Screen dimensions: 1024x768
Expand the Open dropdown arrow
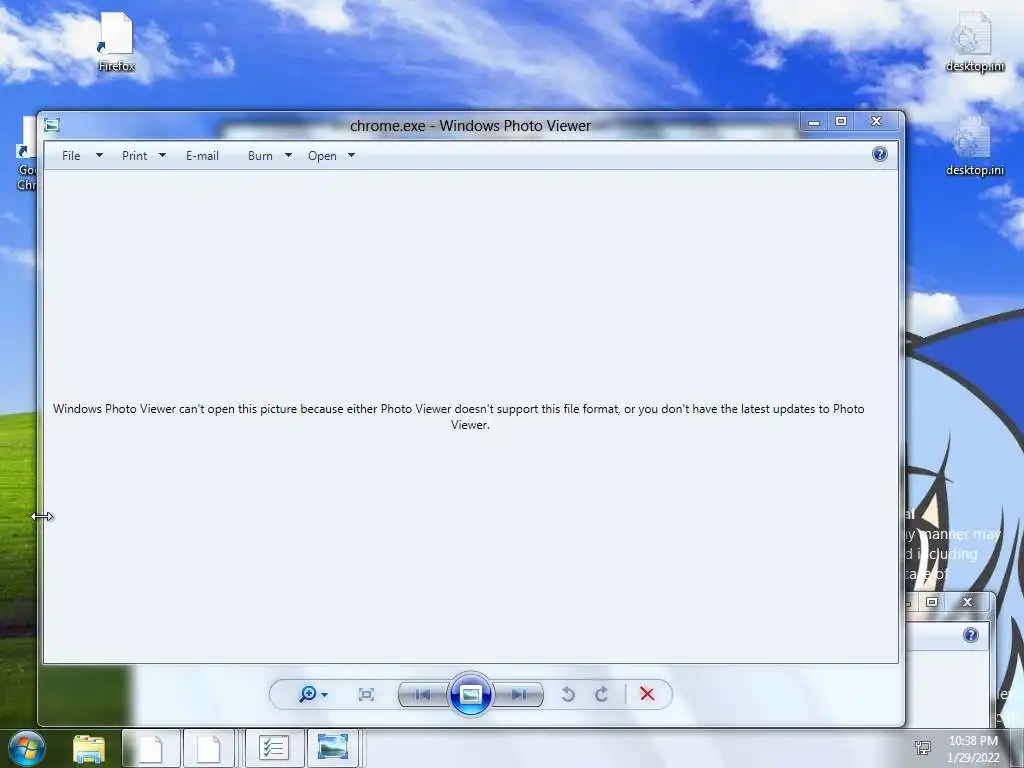click(351, 155)
